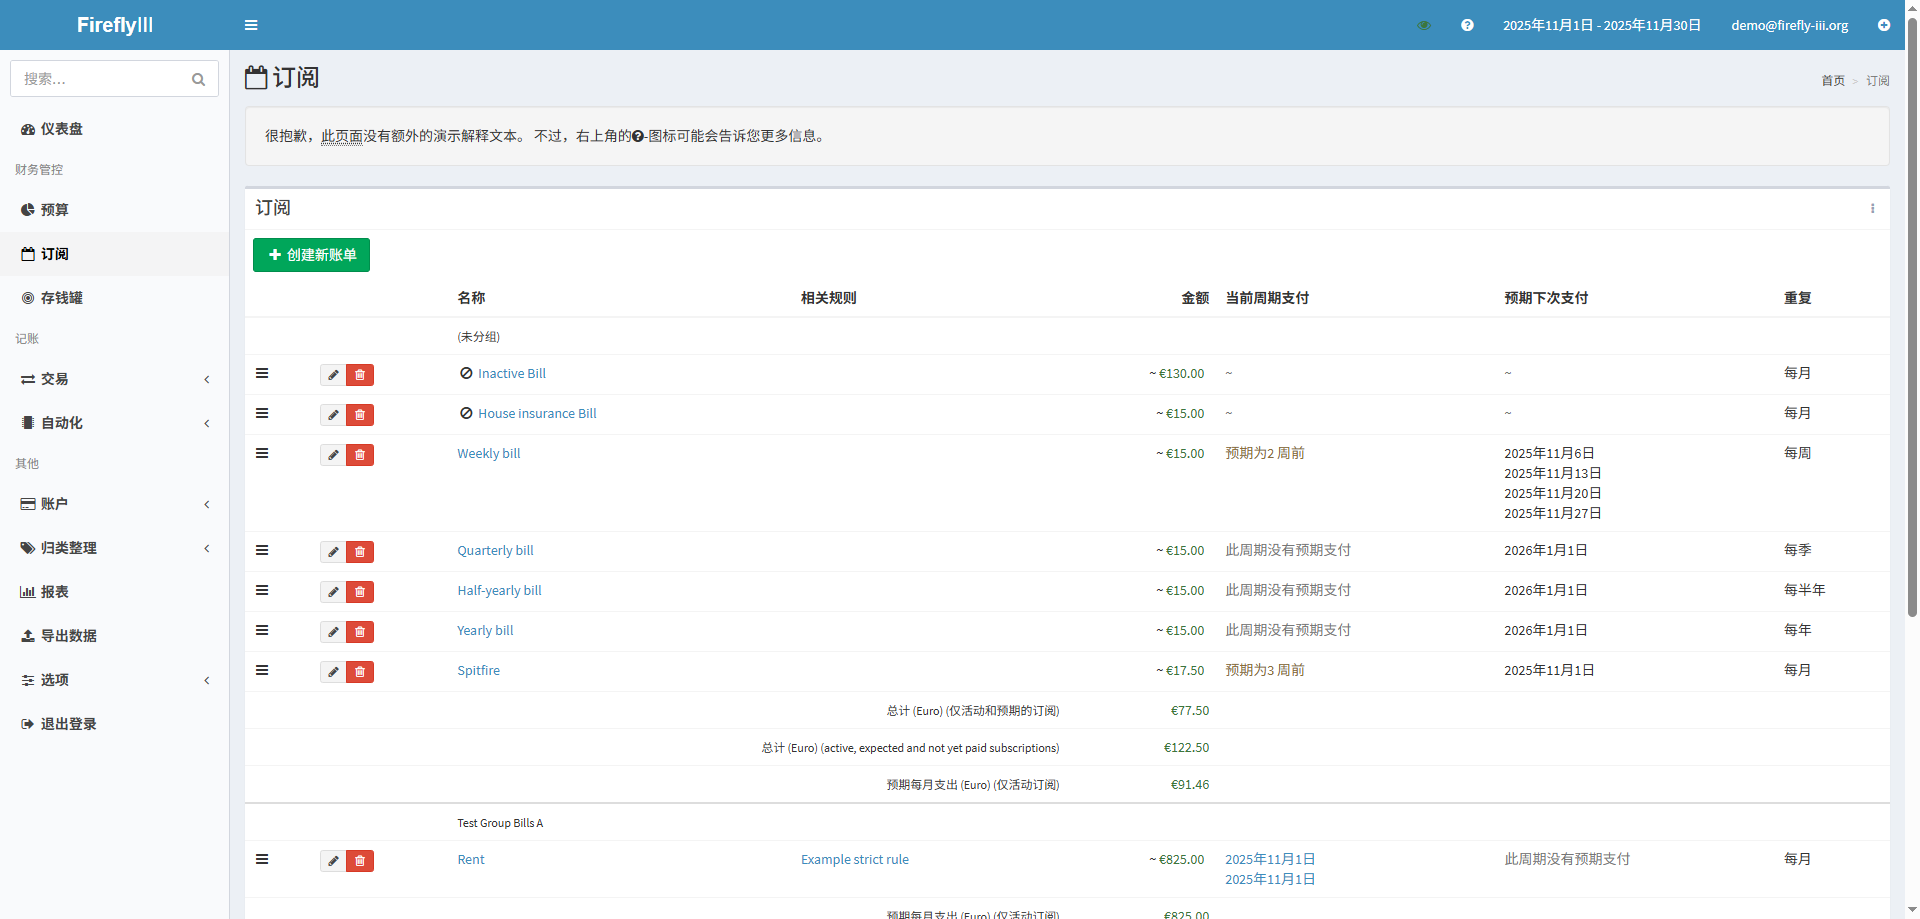This screenshot has height=919, width=1920.
Task: Click the green 创建新账单 button
Action: click(x=311, y=255)
